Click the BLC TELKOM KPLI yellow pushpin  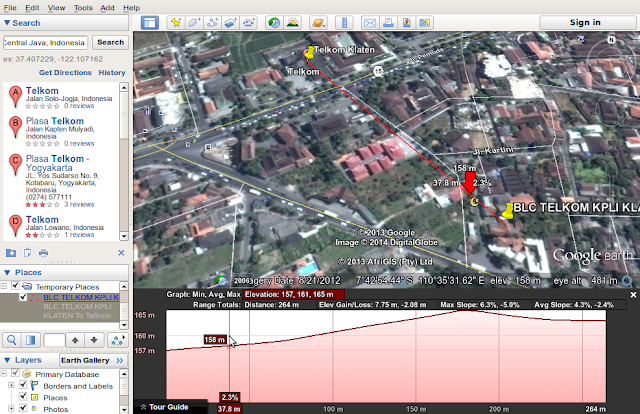508,211
